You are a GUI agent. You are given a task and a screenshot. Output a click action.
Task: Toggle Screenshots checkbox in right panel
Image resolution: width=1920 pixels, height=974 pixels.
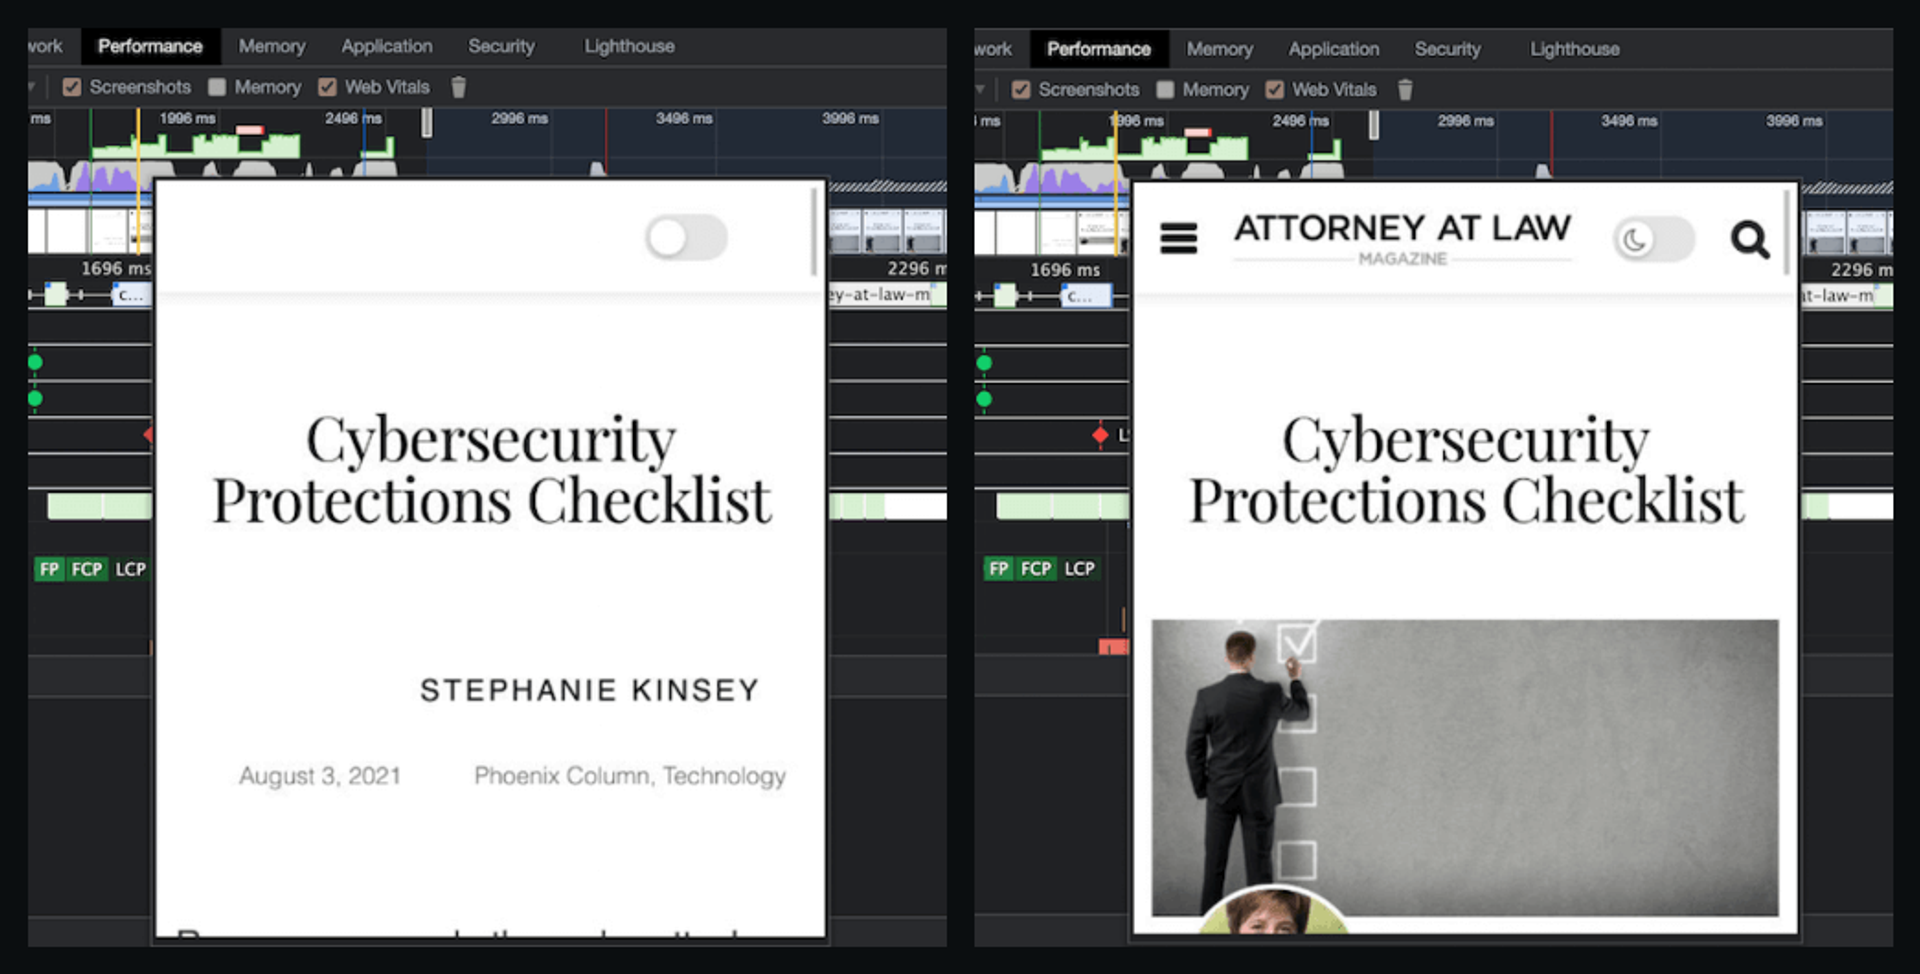click(x=1021, y=90)
